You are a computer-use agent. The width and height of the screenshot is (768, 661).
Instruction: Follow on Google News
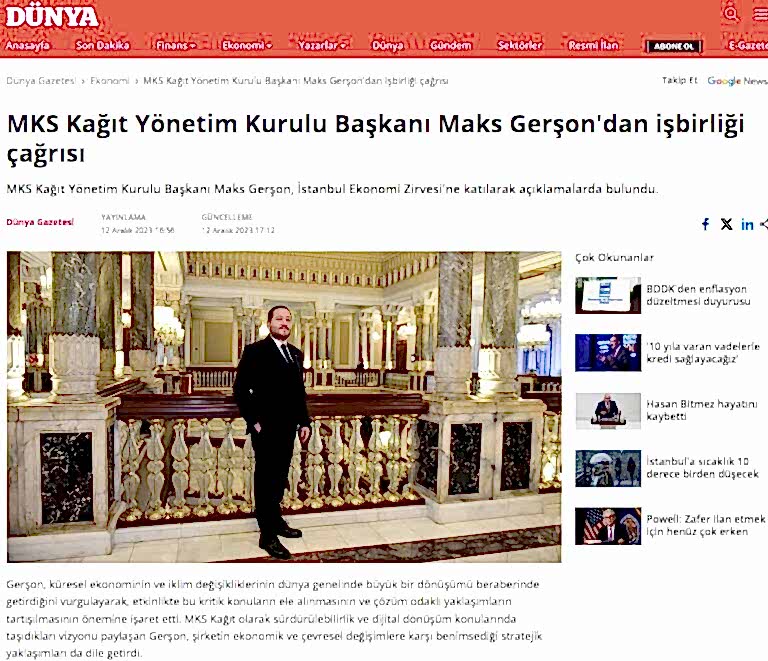point(737,80)
